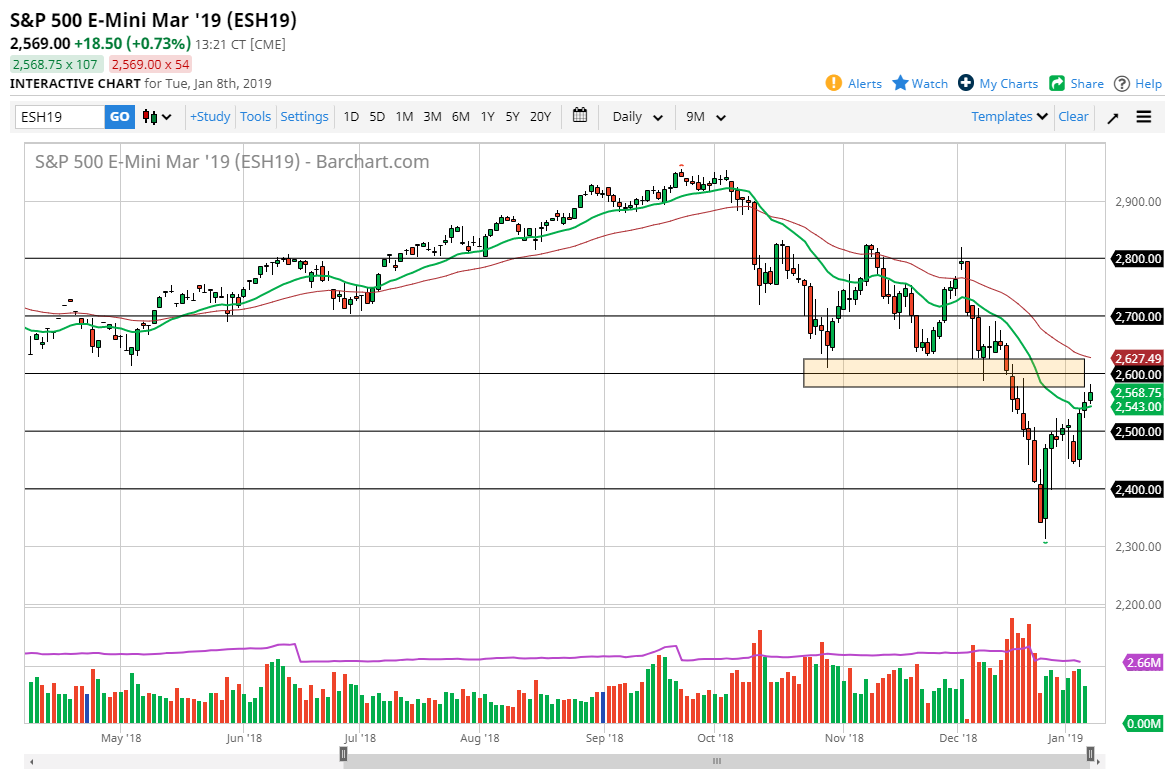Click the Watch star icon
1173x776 pixels.
[x=918, y=83]
